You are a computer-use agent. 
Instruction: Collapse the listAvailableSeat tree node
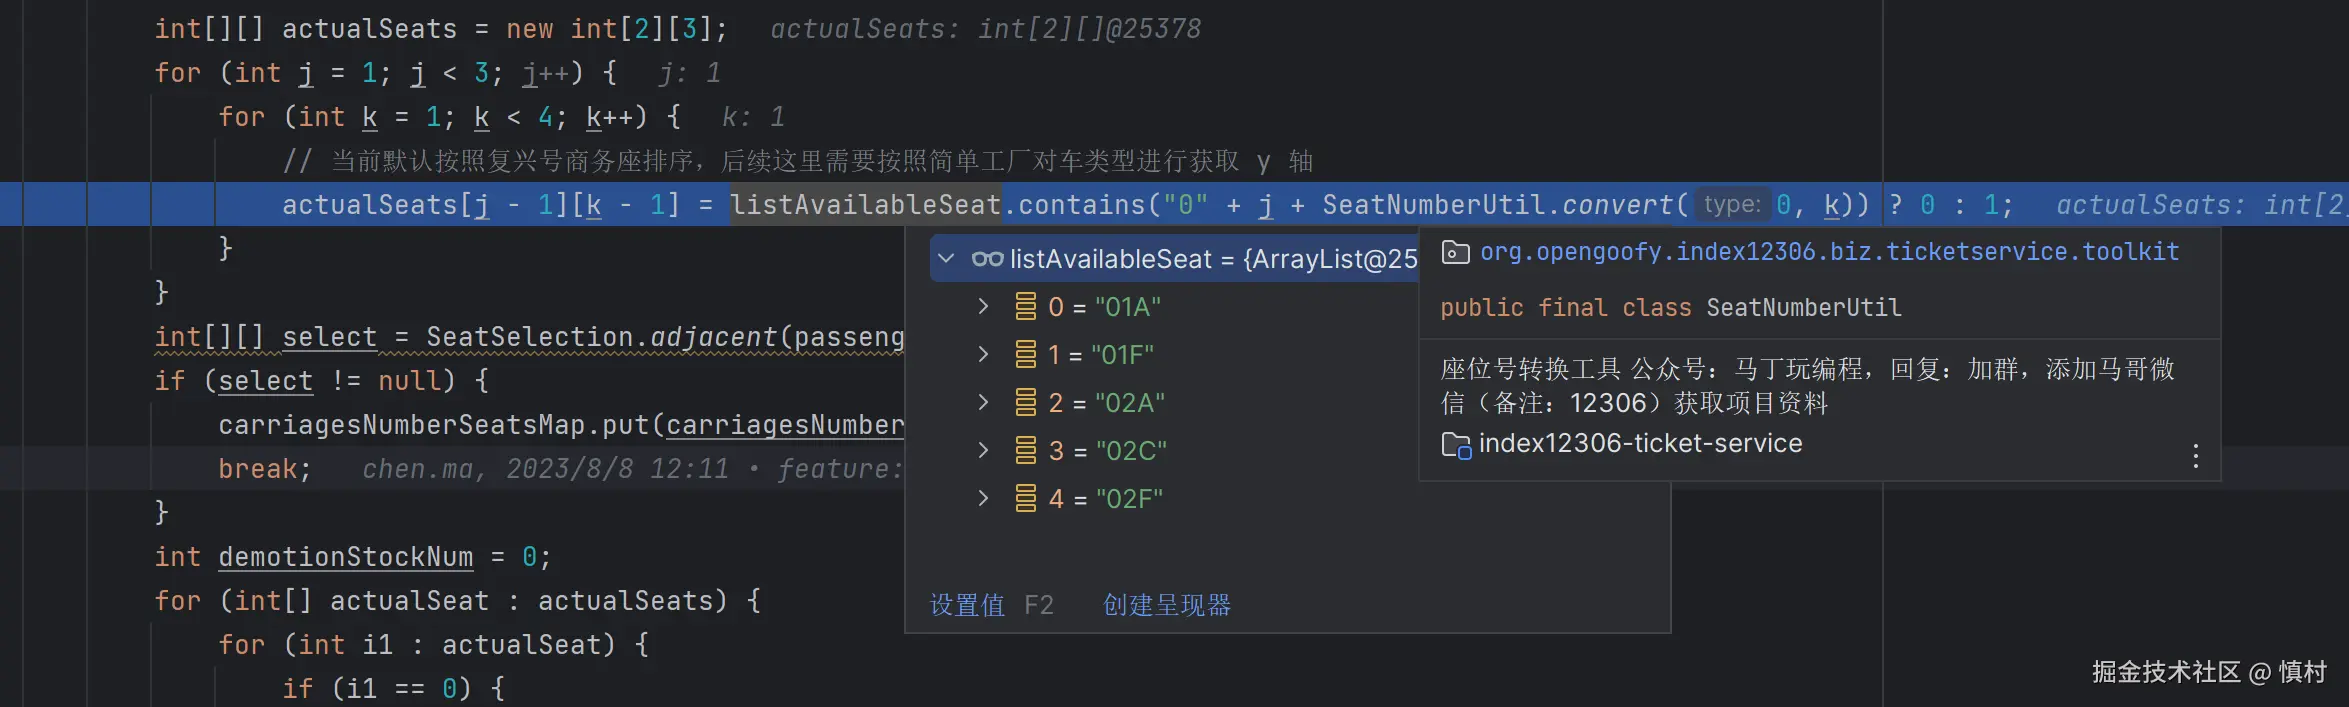click(946, 259)
